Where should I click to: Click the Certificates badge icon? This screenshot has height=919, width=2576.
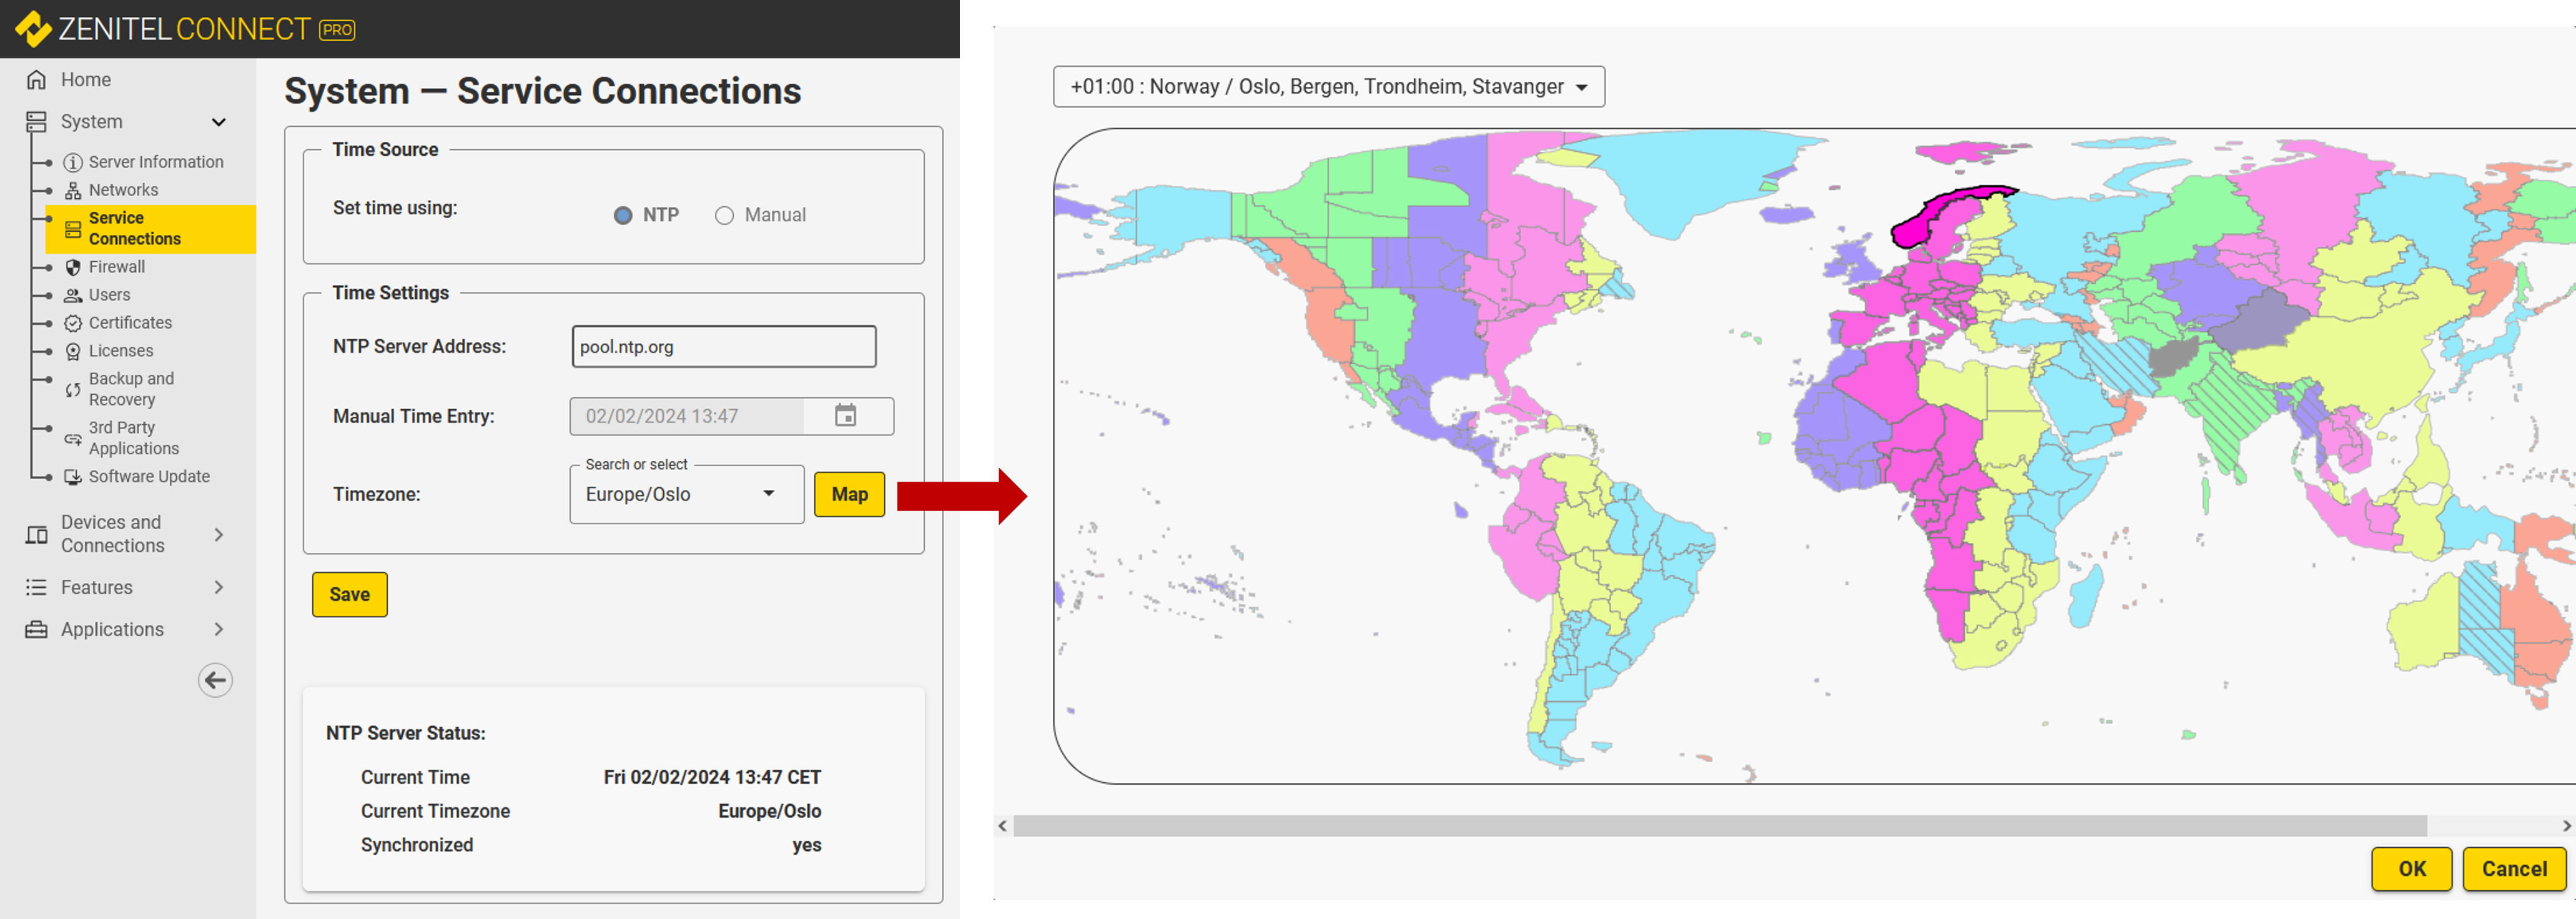(x=73, y=323)
